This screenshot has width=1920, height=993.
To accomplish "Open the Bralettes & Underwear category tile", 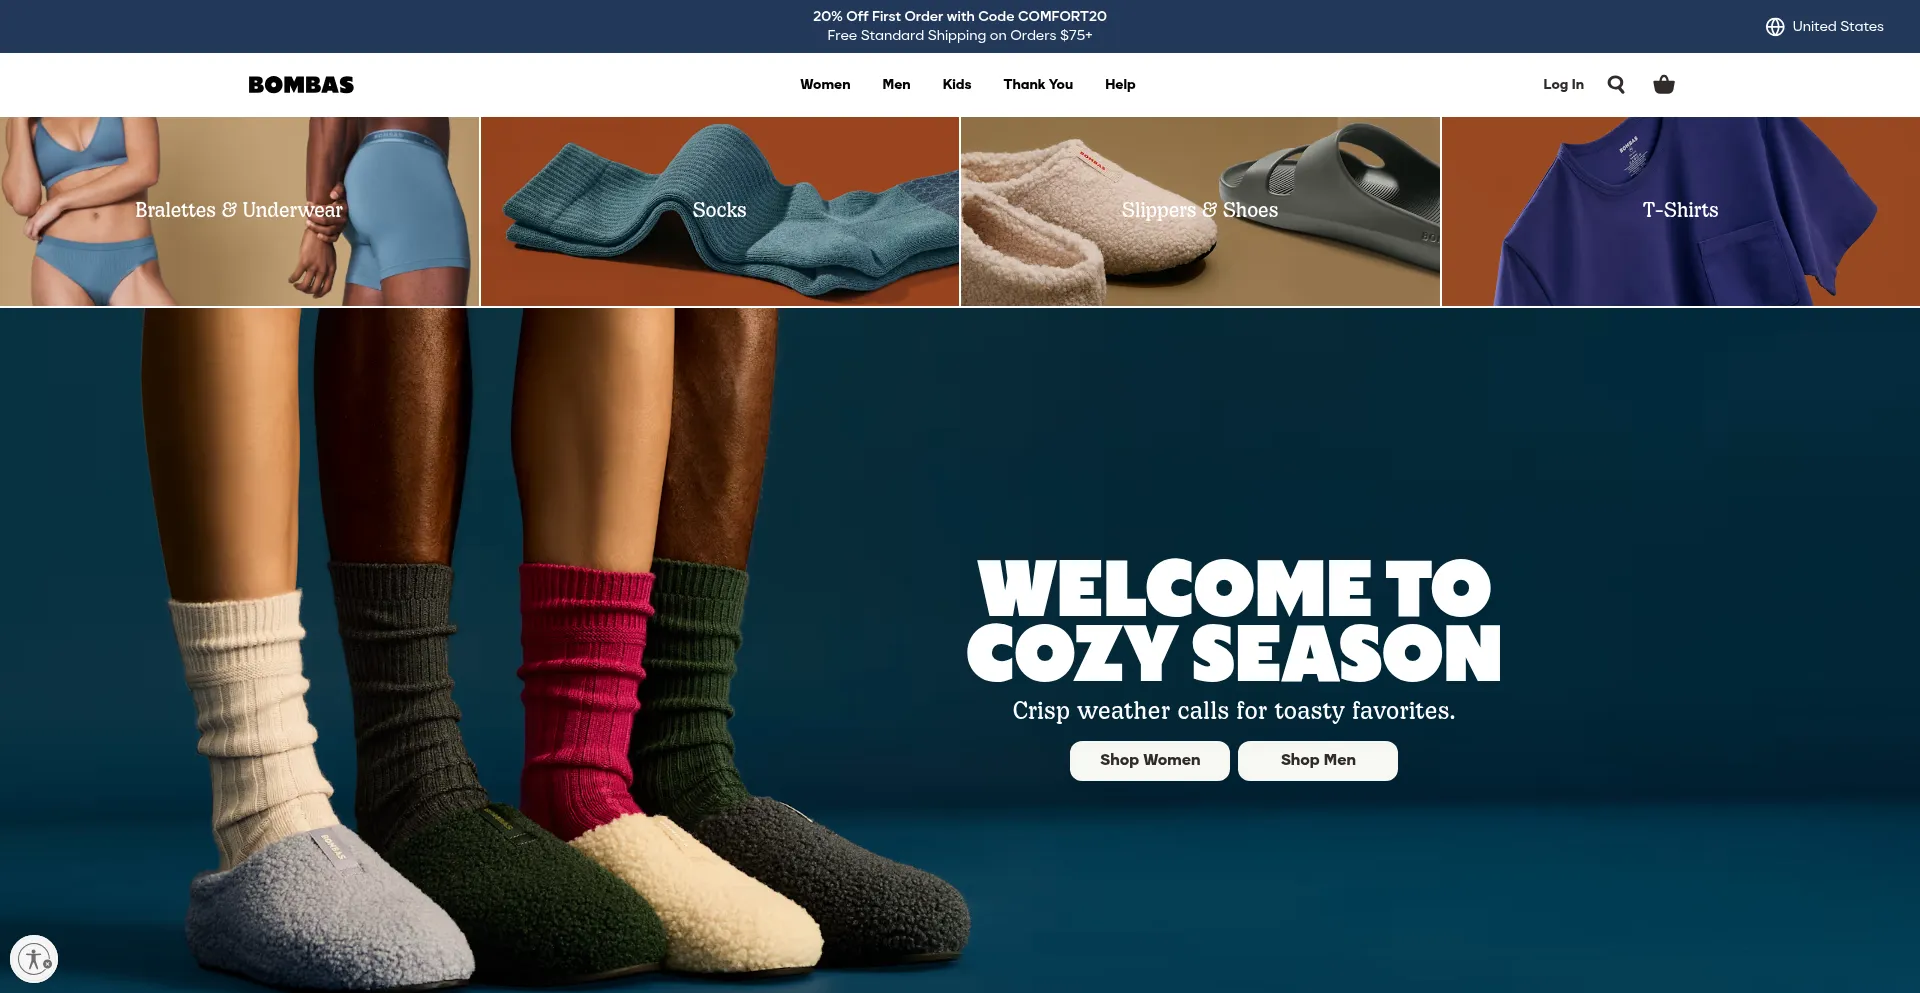I will pyautogui.click(x=239, y=211).
